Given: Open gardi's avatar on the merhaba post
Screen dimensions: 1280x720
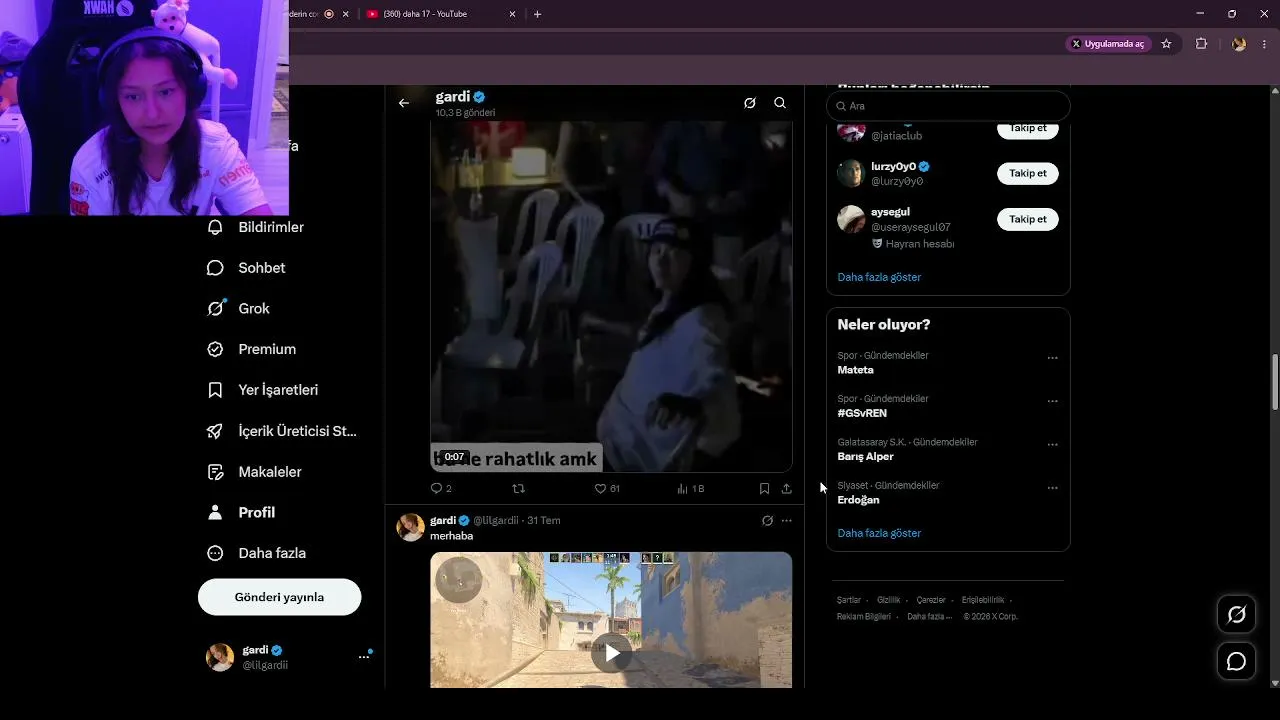Looking at the screenshot, I should pyautogui.click(x=411, y=527).
